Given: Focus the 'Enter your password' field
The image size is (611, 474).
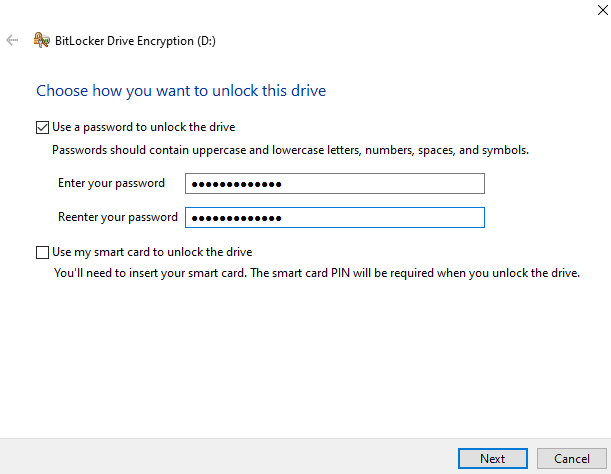Looking at the screenshot, I should coord(335,184).
